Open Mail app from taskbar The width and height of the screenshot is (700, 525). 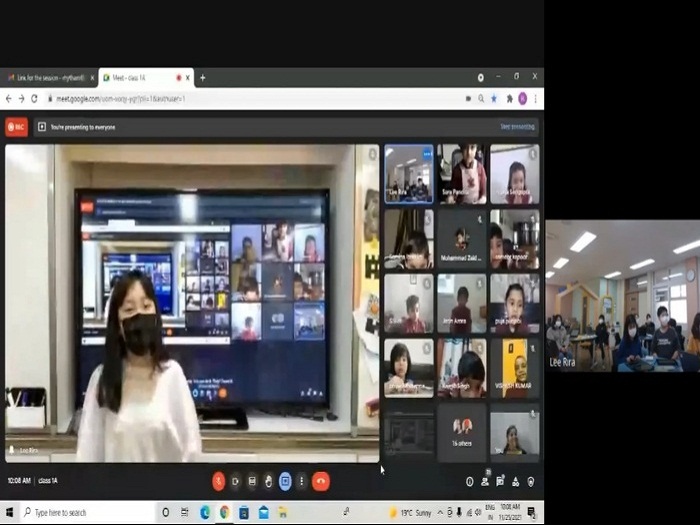[x=264, y=512]
